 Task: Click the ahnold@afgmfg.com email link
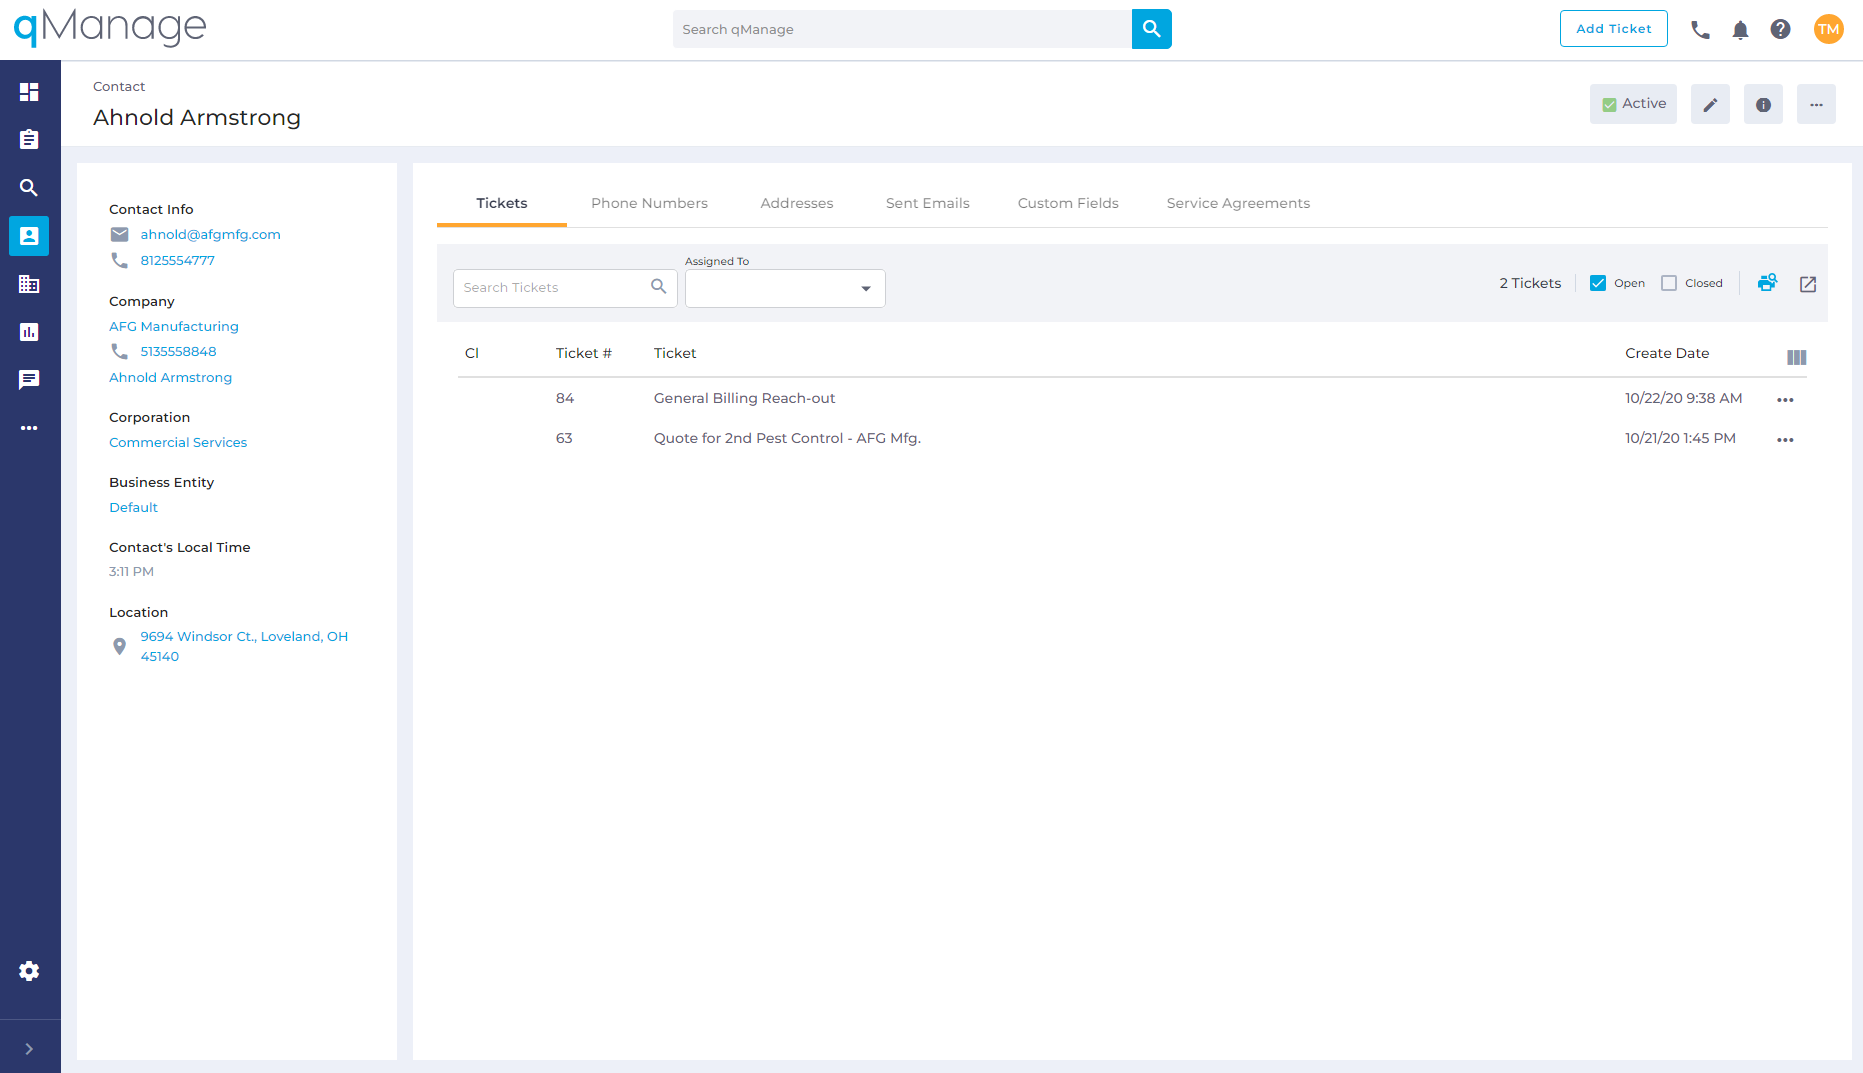(210, 235)
